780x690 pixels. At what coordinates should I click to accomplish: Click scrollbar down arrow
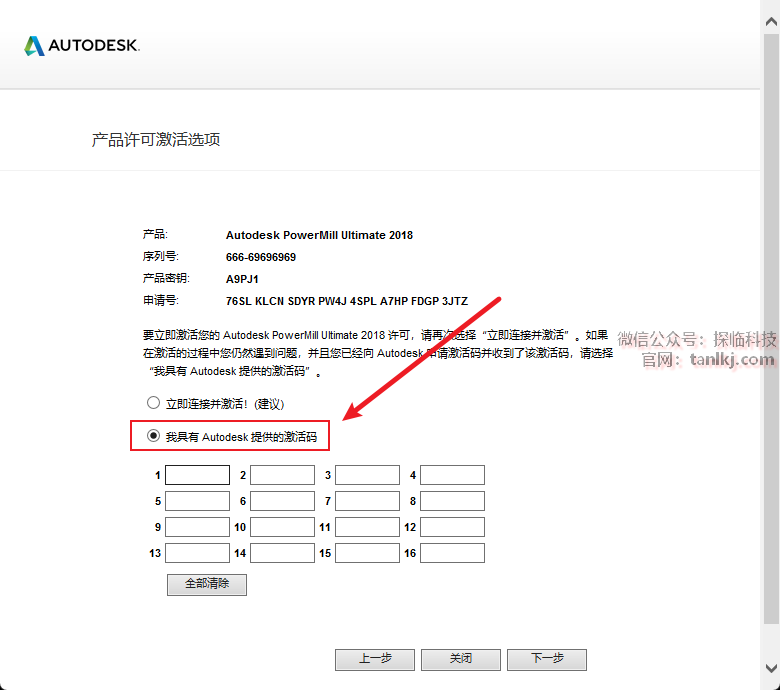(x=772, y=668)
